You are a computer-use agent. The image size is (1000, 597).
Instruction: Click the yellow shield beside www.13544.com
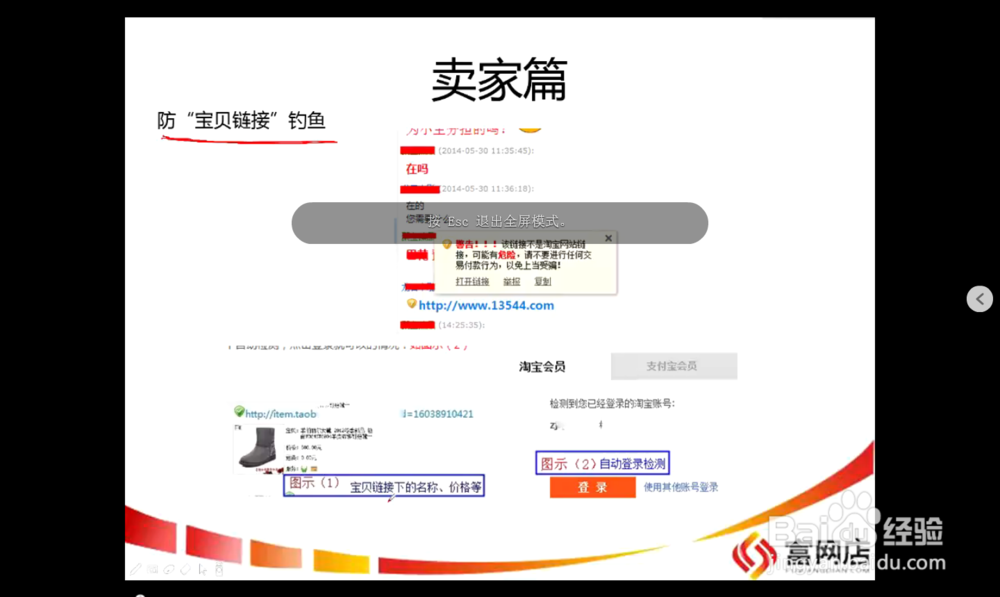[x=410, y=305]
